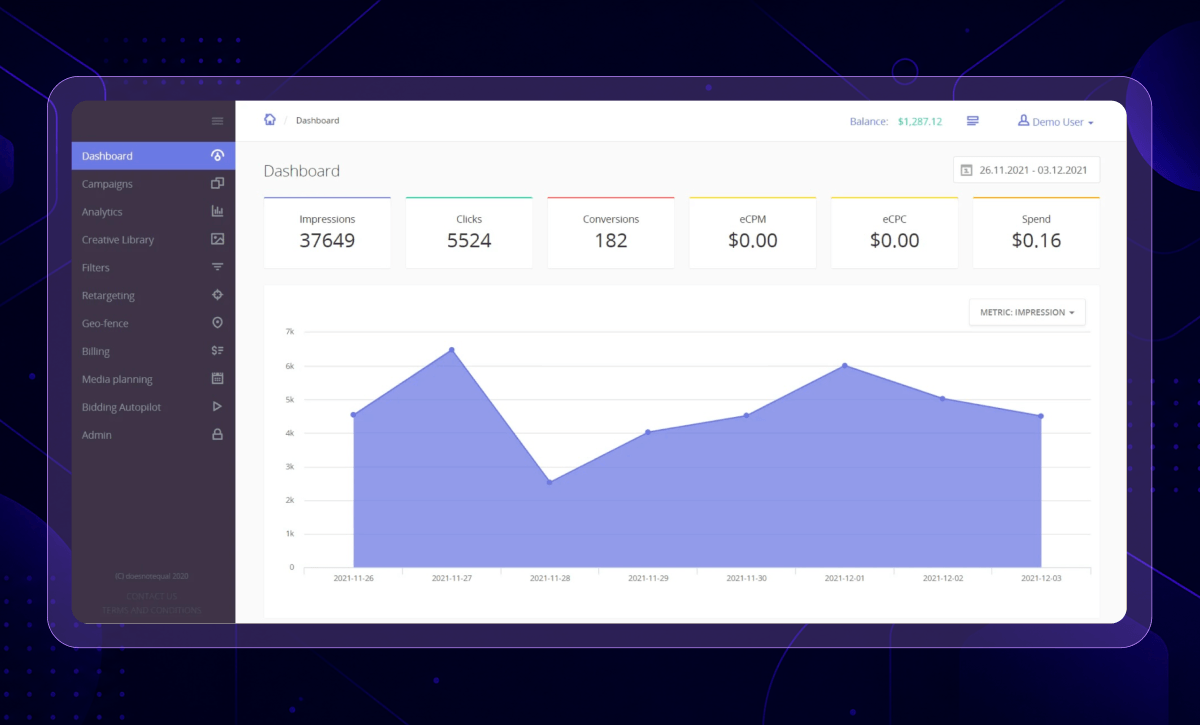Click the x-axis label 2021-12-01
1200x725 pixels.
845,578
